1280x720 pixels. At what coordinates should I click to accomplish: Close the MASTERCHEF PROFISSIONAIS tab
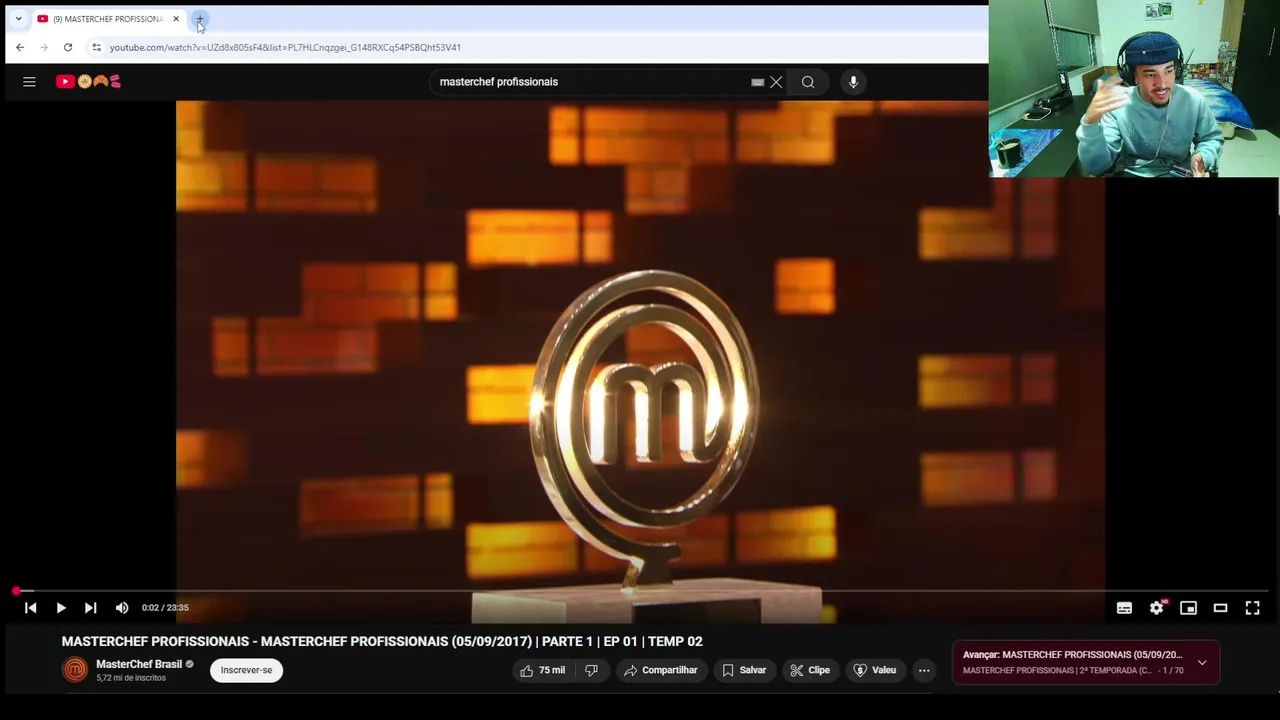click(x=175, y=19)
